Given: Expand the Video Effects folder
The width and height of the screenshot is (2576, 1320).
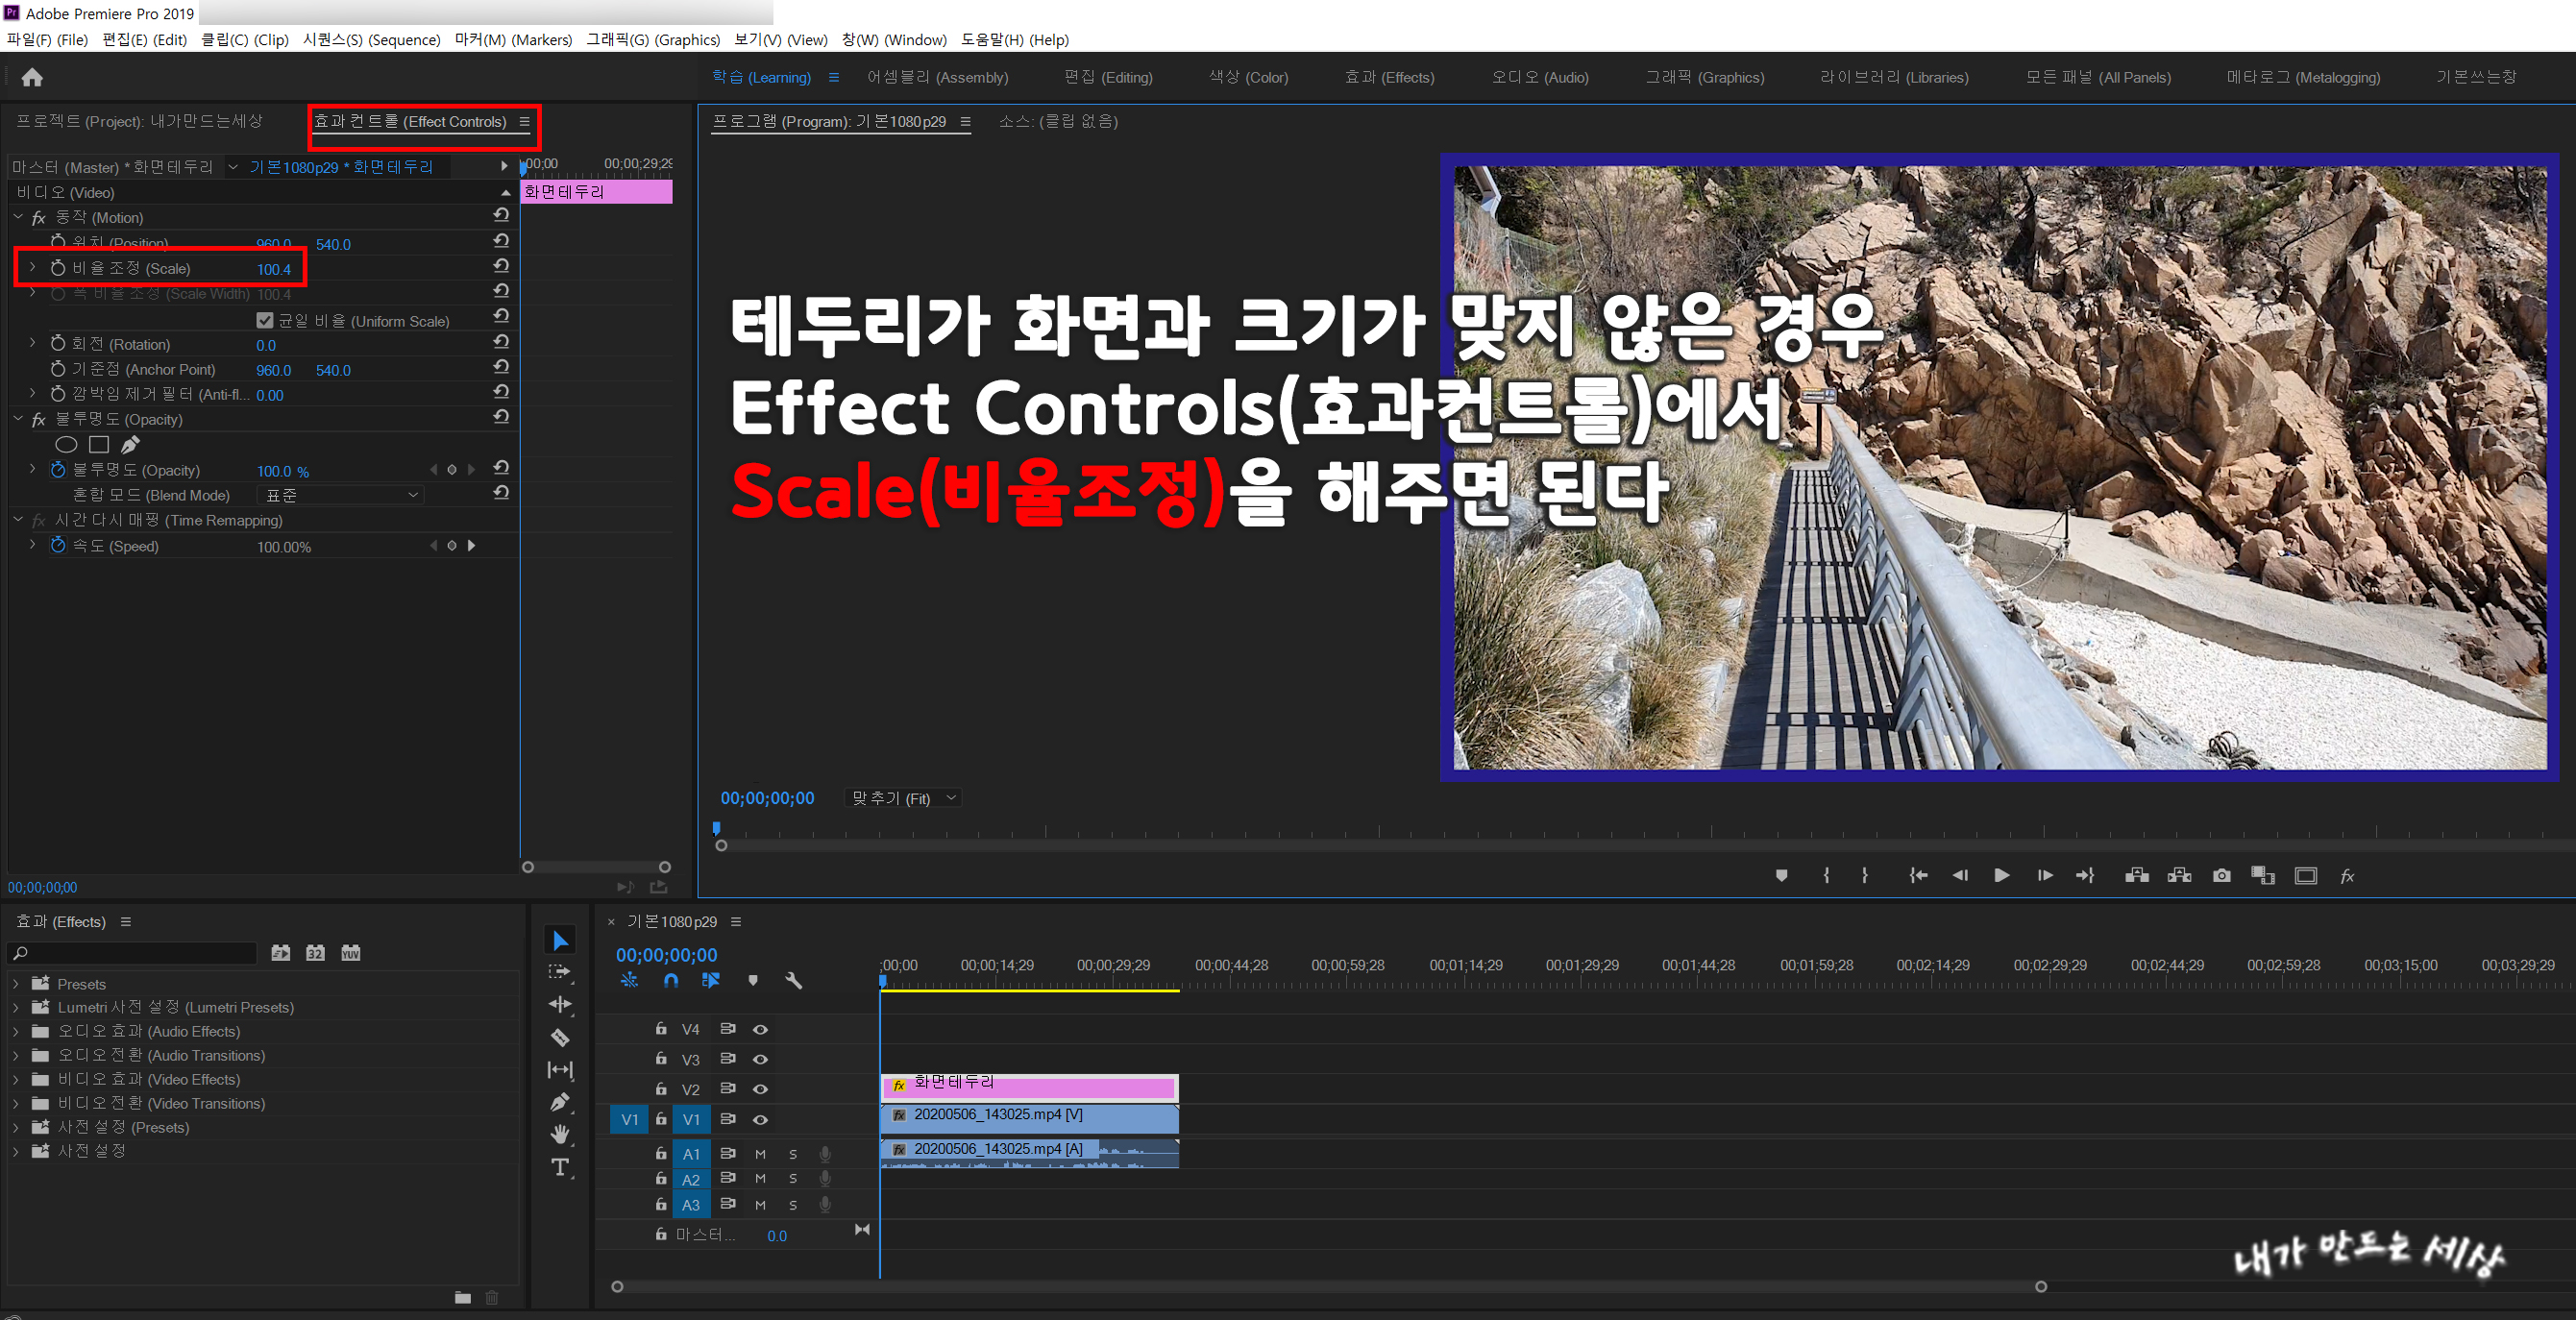Looking at the screenshot, I should [x=16, y=1080].
